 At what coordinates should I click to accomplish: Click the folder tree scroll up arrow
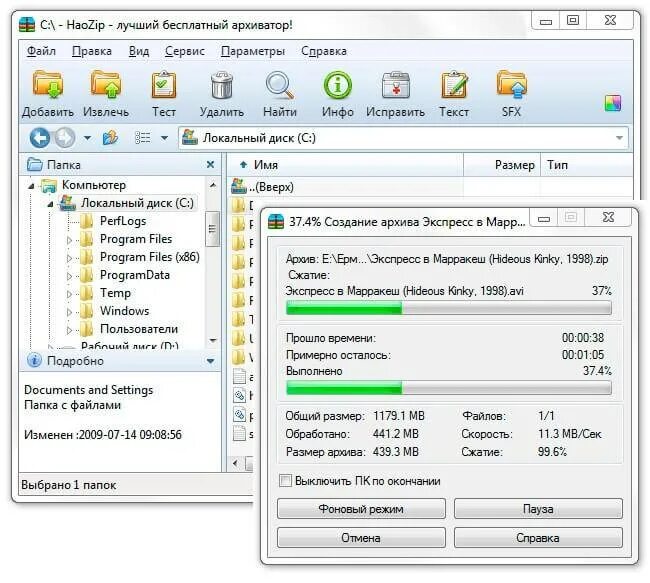click(213, 185)
